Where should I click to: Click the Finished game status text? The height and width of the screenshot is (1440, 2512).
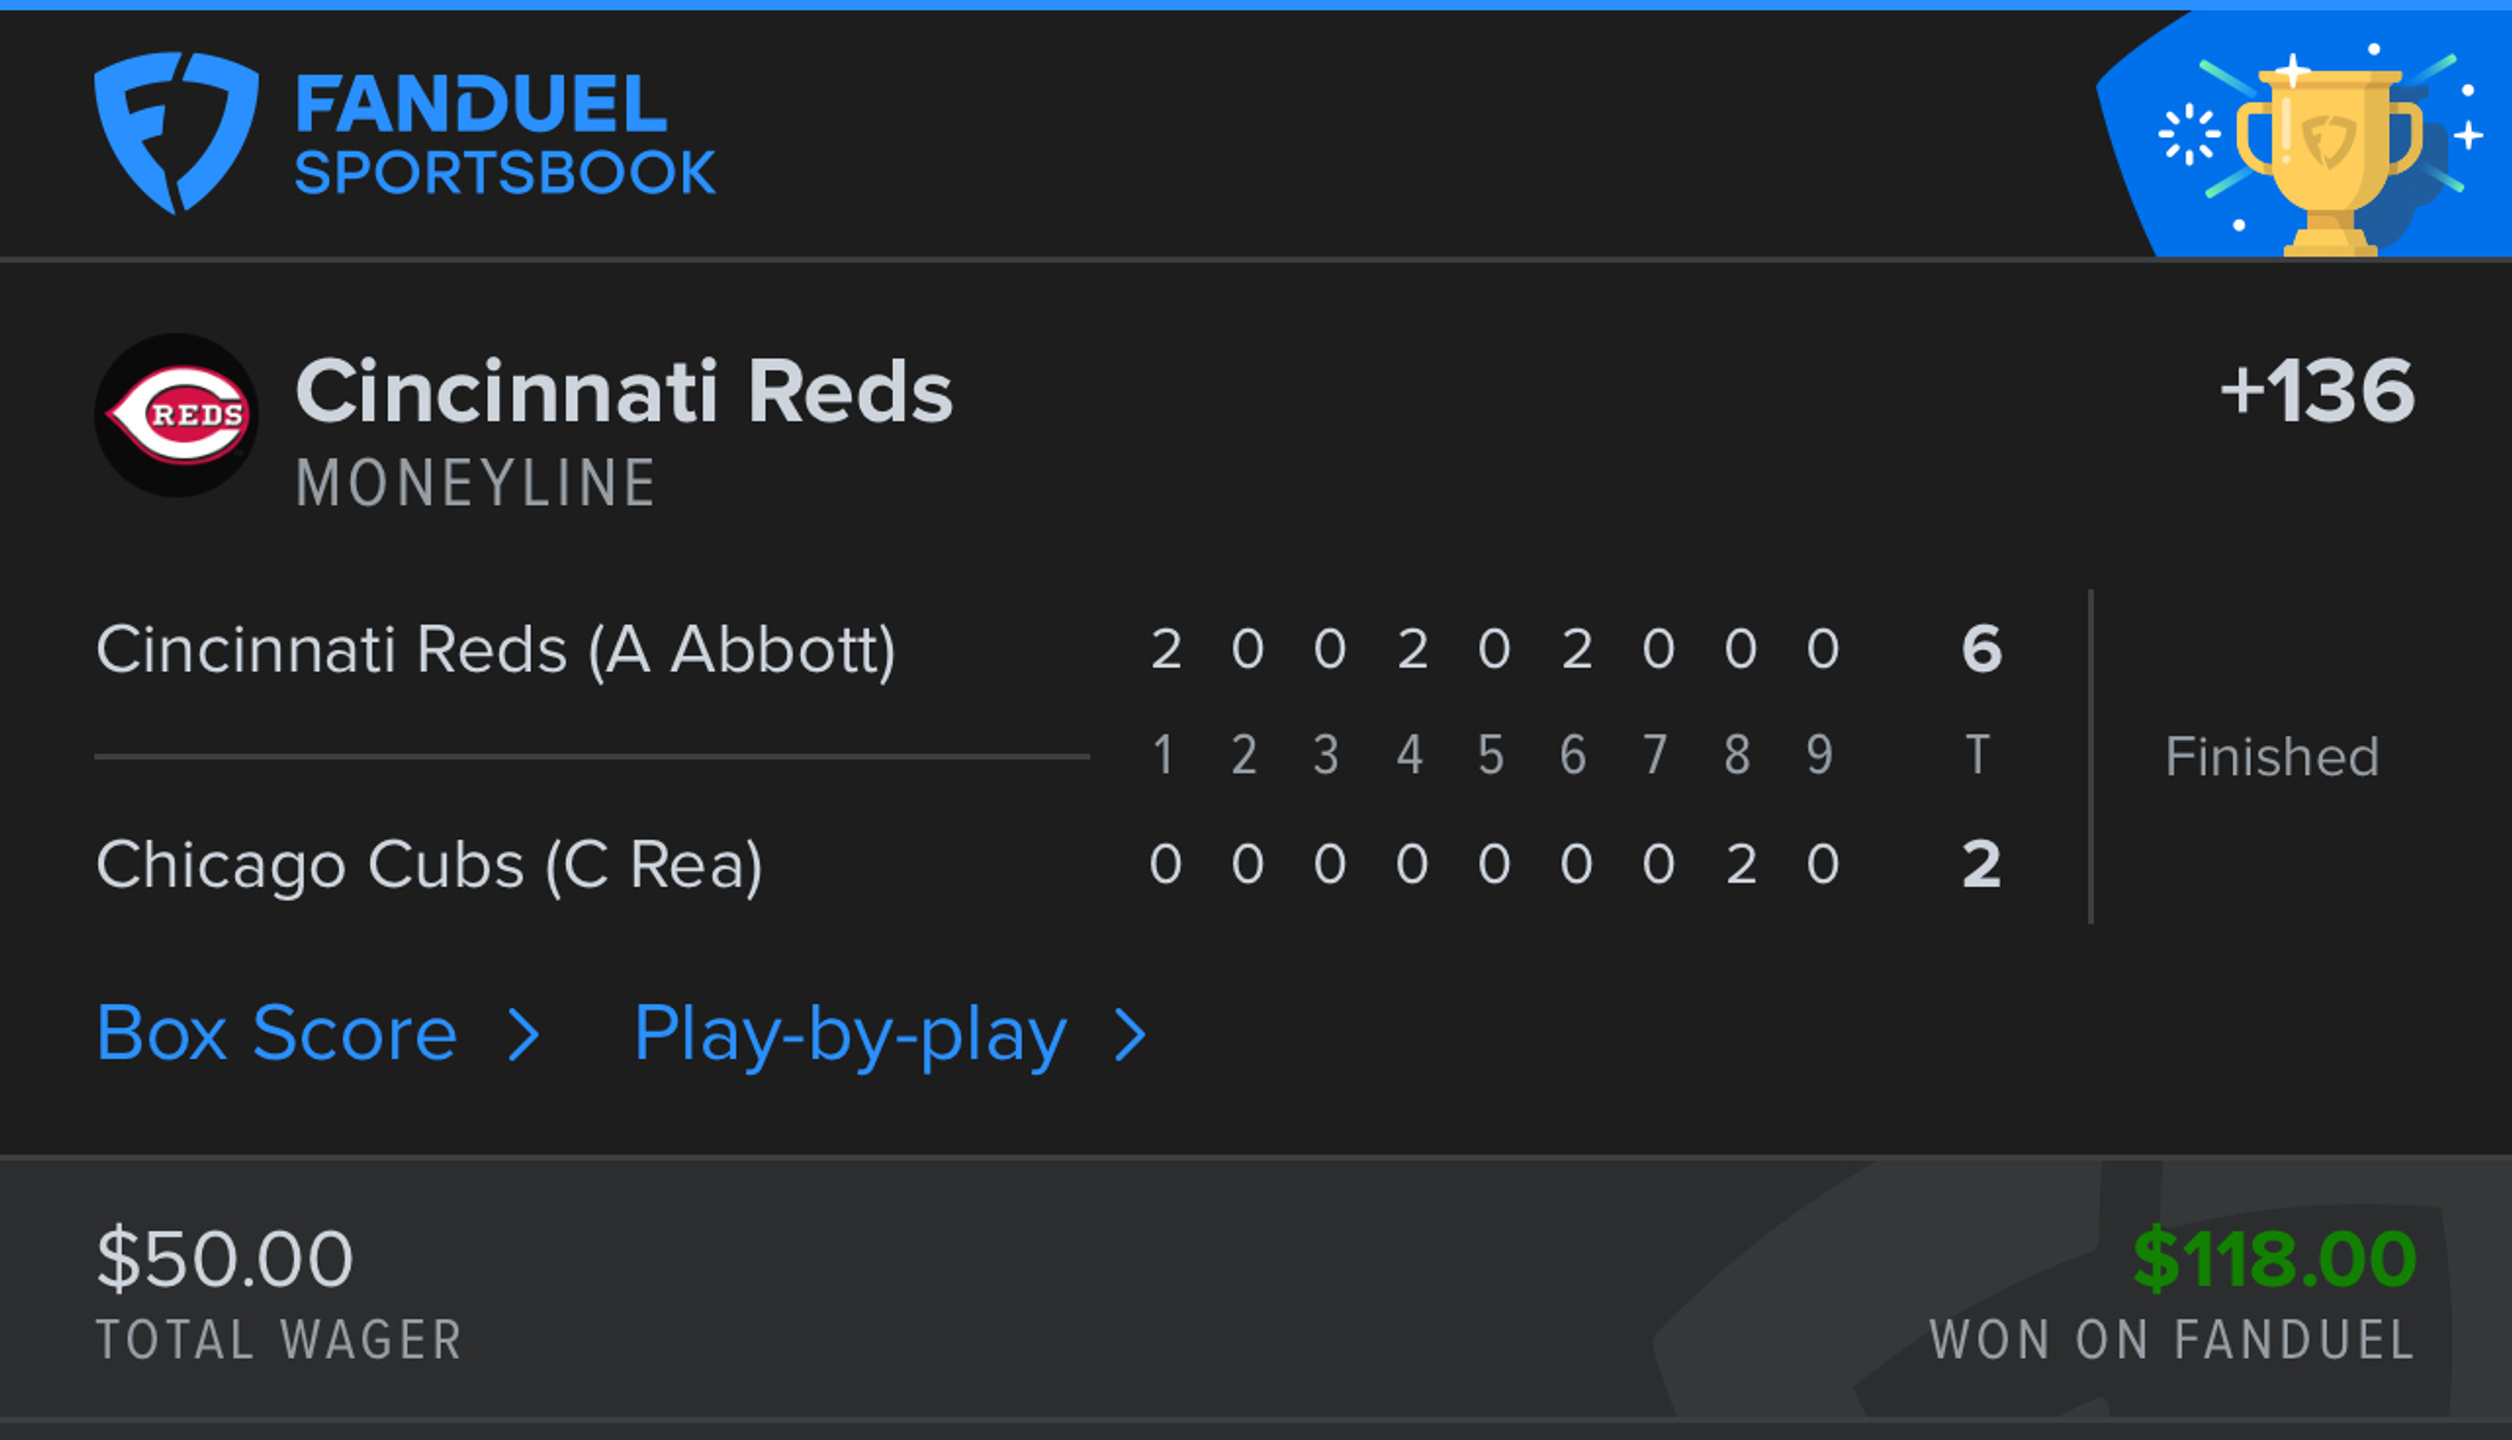pyautogui.click(x=2272, y=757)
